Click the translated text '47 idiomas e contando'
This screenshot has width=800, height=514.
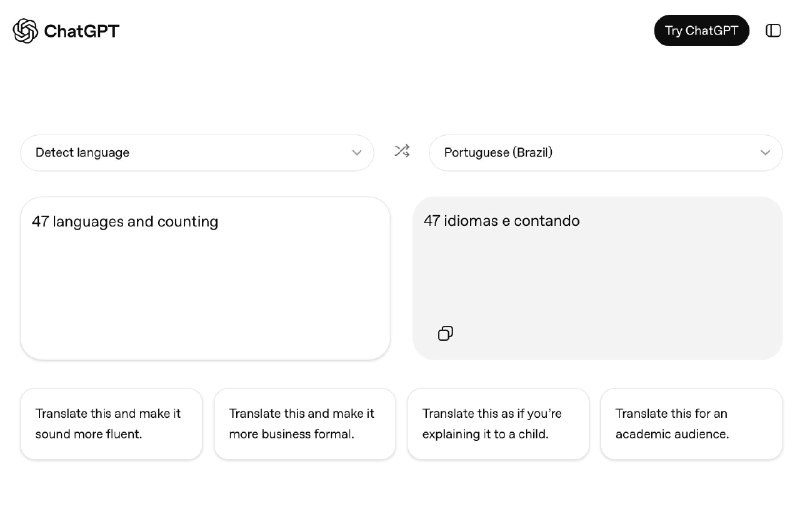pos(502,221)
